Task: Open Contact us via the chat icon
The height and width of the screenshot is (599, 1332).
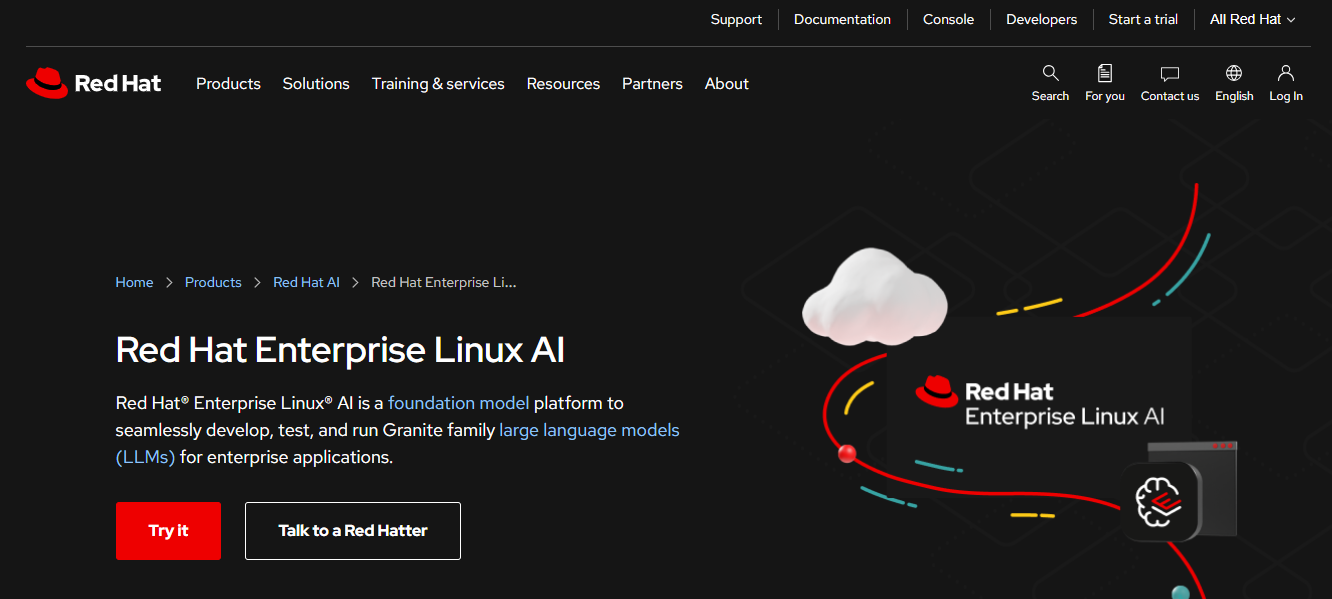Action: coord(1169,83)
